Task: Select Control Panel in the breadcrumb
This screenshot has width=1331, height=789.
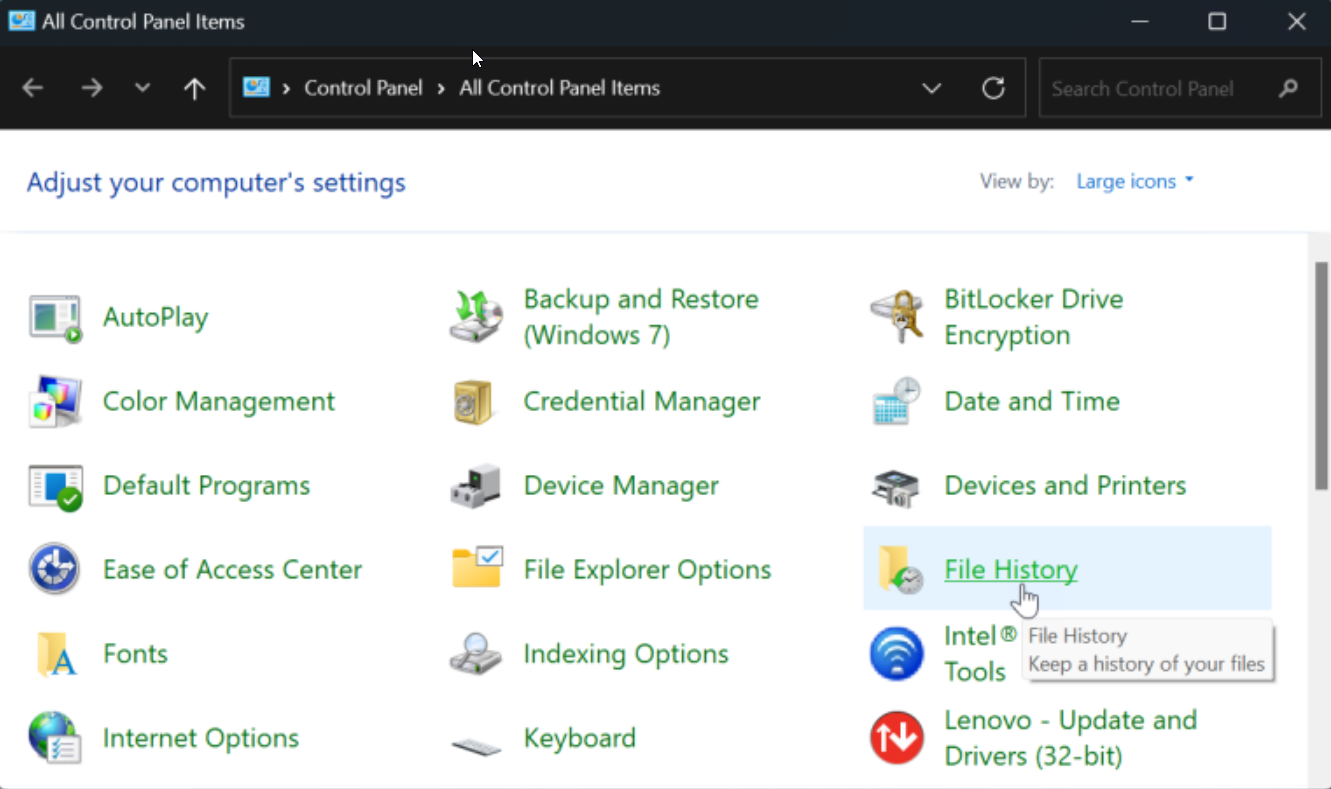Action: pos(363,88)
